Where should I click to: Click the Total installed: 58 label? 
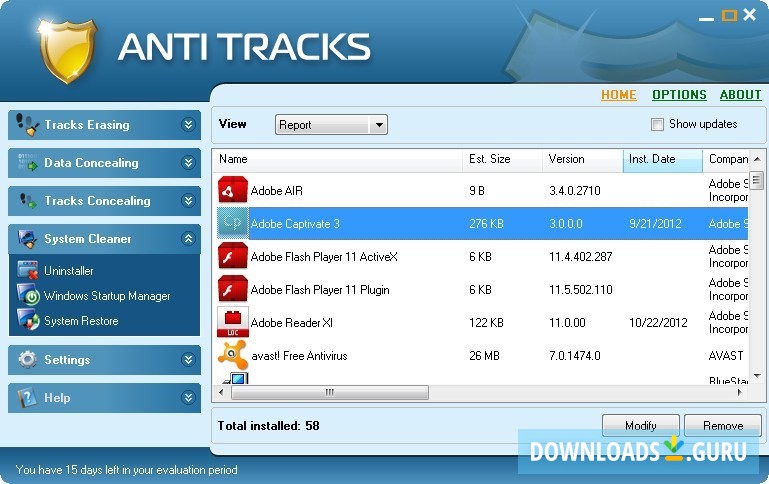coord(269,426)
